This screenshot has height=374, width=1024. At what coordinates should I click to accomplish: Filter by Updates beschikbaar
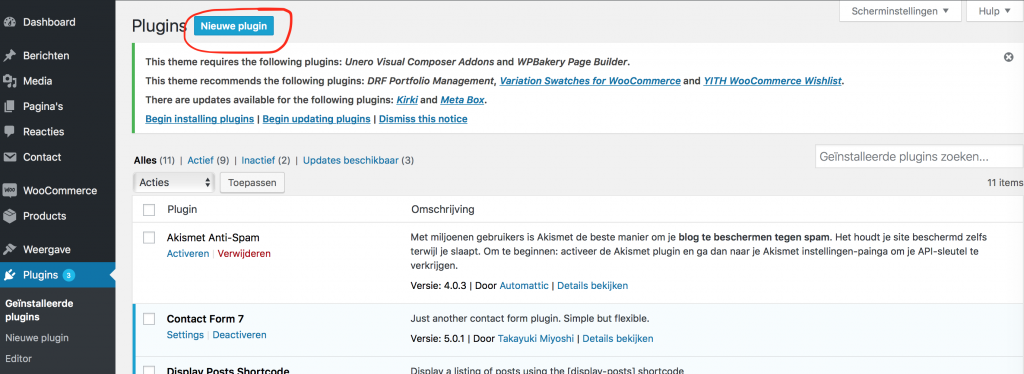(351, 160)
